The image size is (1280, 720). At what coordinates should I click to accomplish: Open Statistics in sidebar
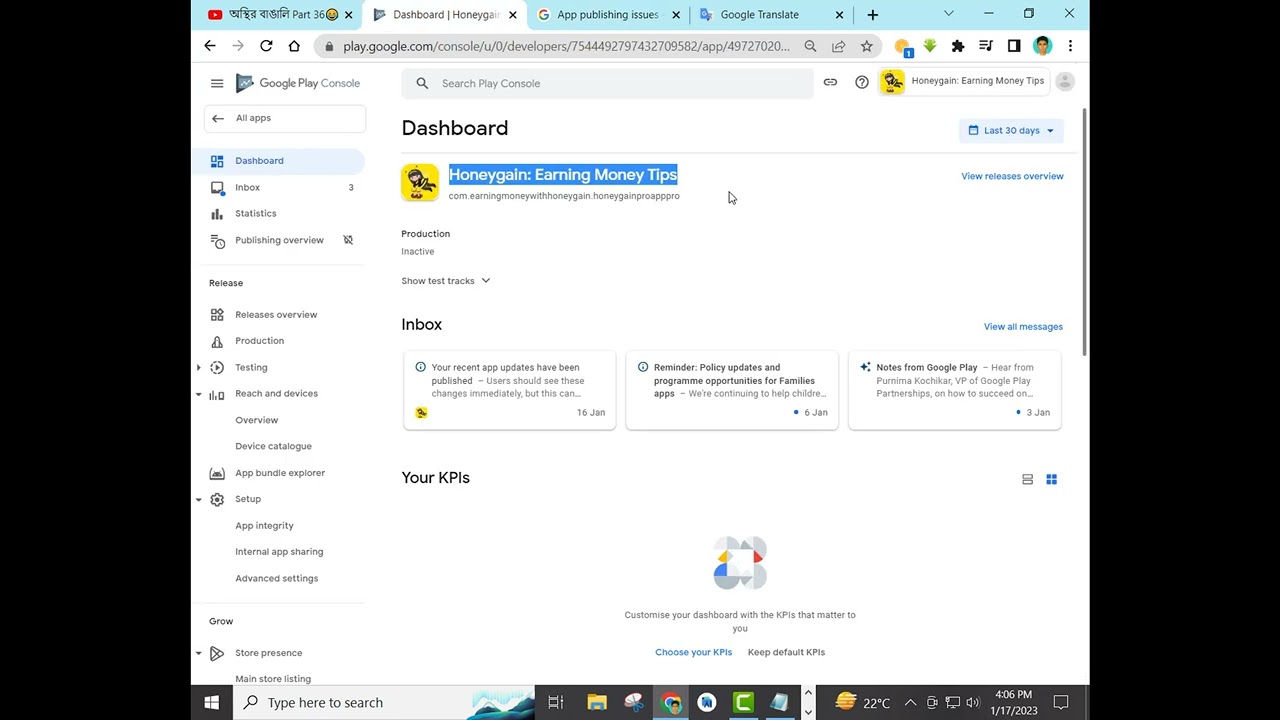point(256,214)
